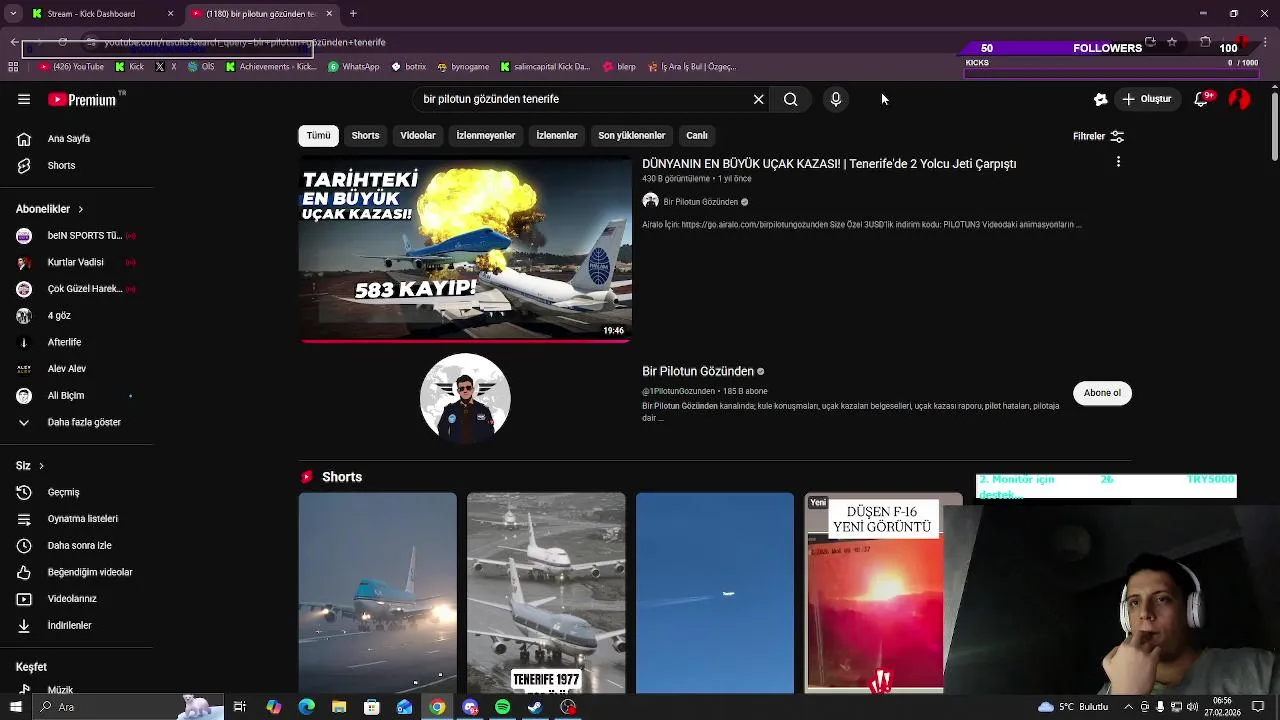Open the YouTube hamburger guide menu
1280x720 pixels.
tap(24, 99)
